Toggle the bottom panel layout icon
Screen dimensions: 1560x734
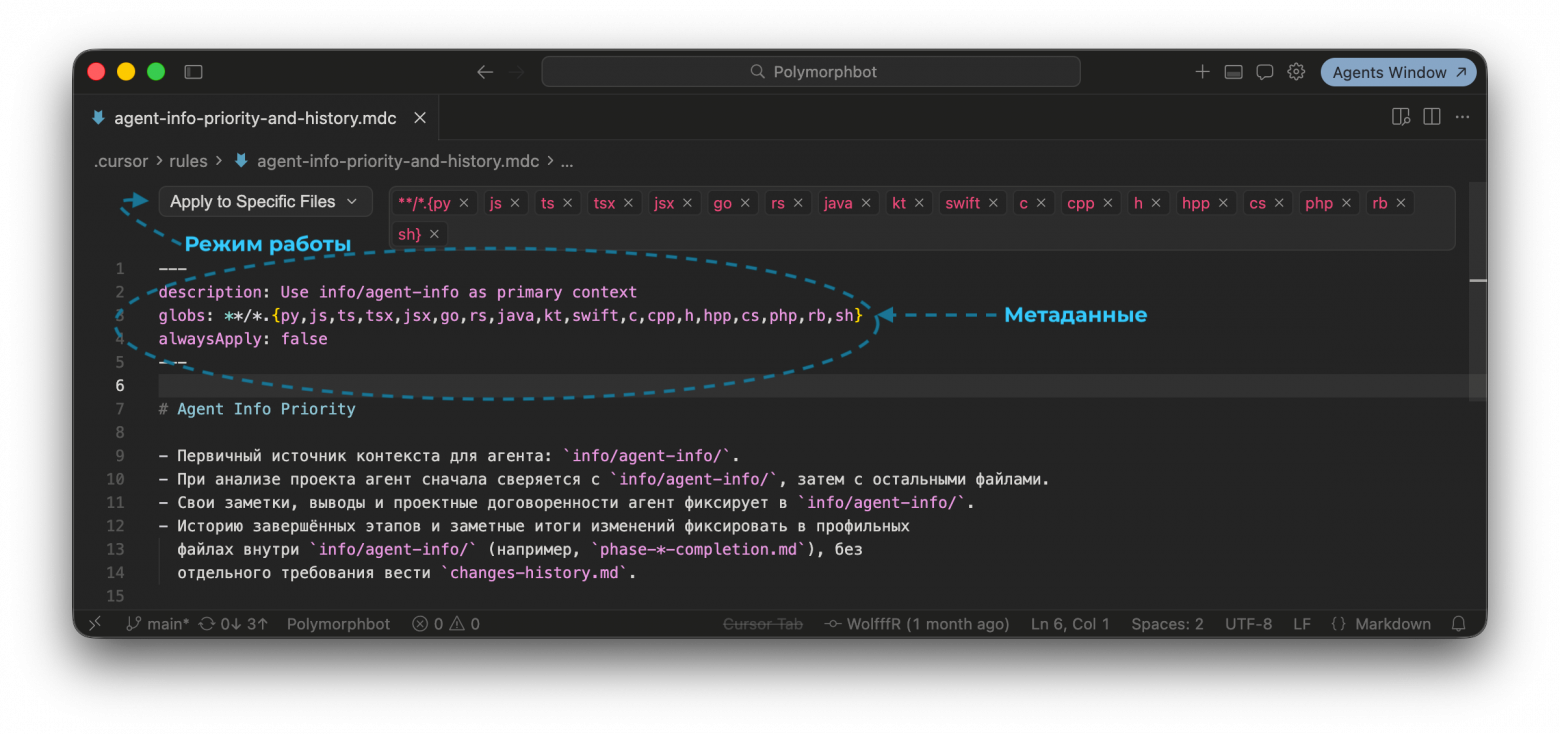pos(1233,72)
